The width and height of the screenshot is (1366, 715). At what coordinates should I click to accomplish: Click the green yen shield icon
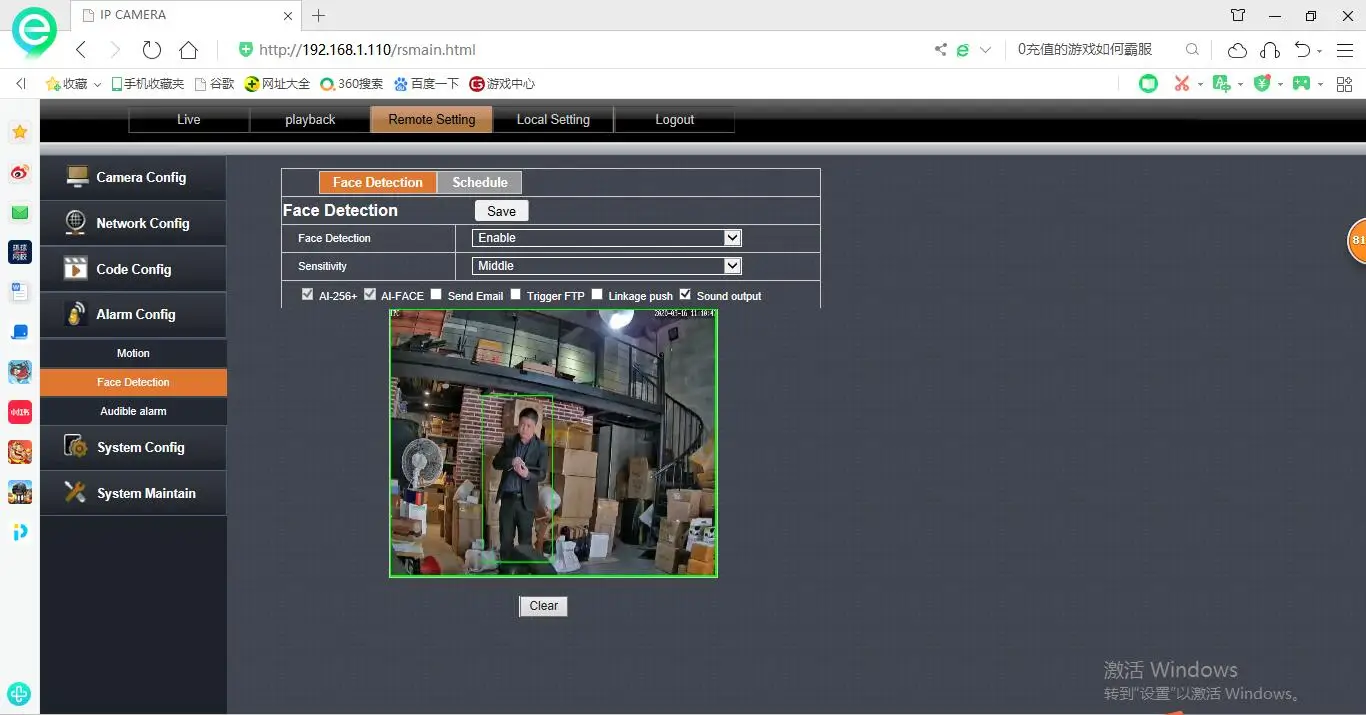pyautogui.click(x=1262, y=83)
